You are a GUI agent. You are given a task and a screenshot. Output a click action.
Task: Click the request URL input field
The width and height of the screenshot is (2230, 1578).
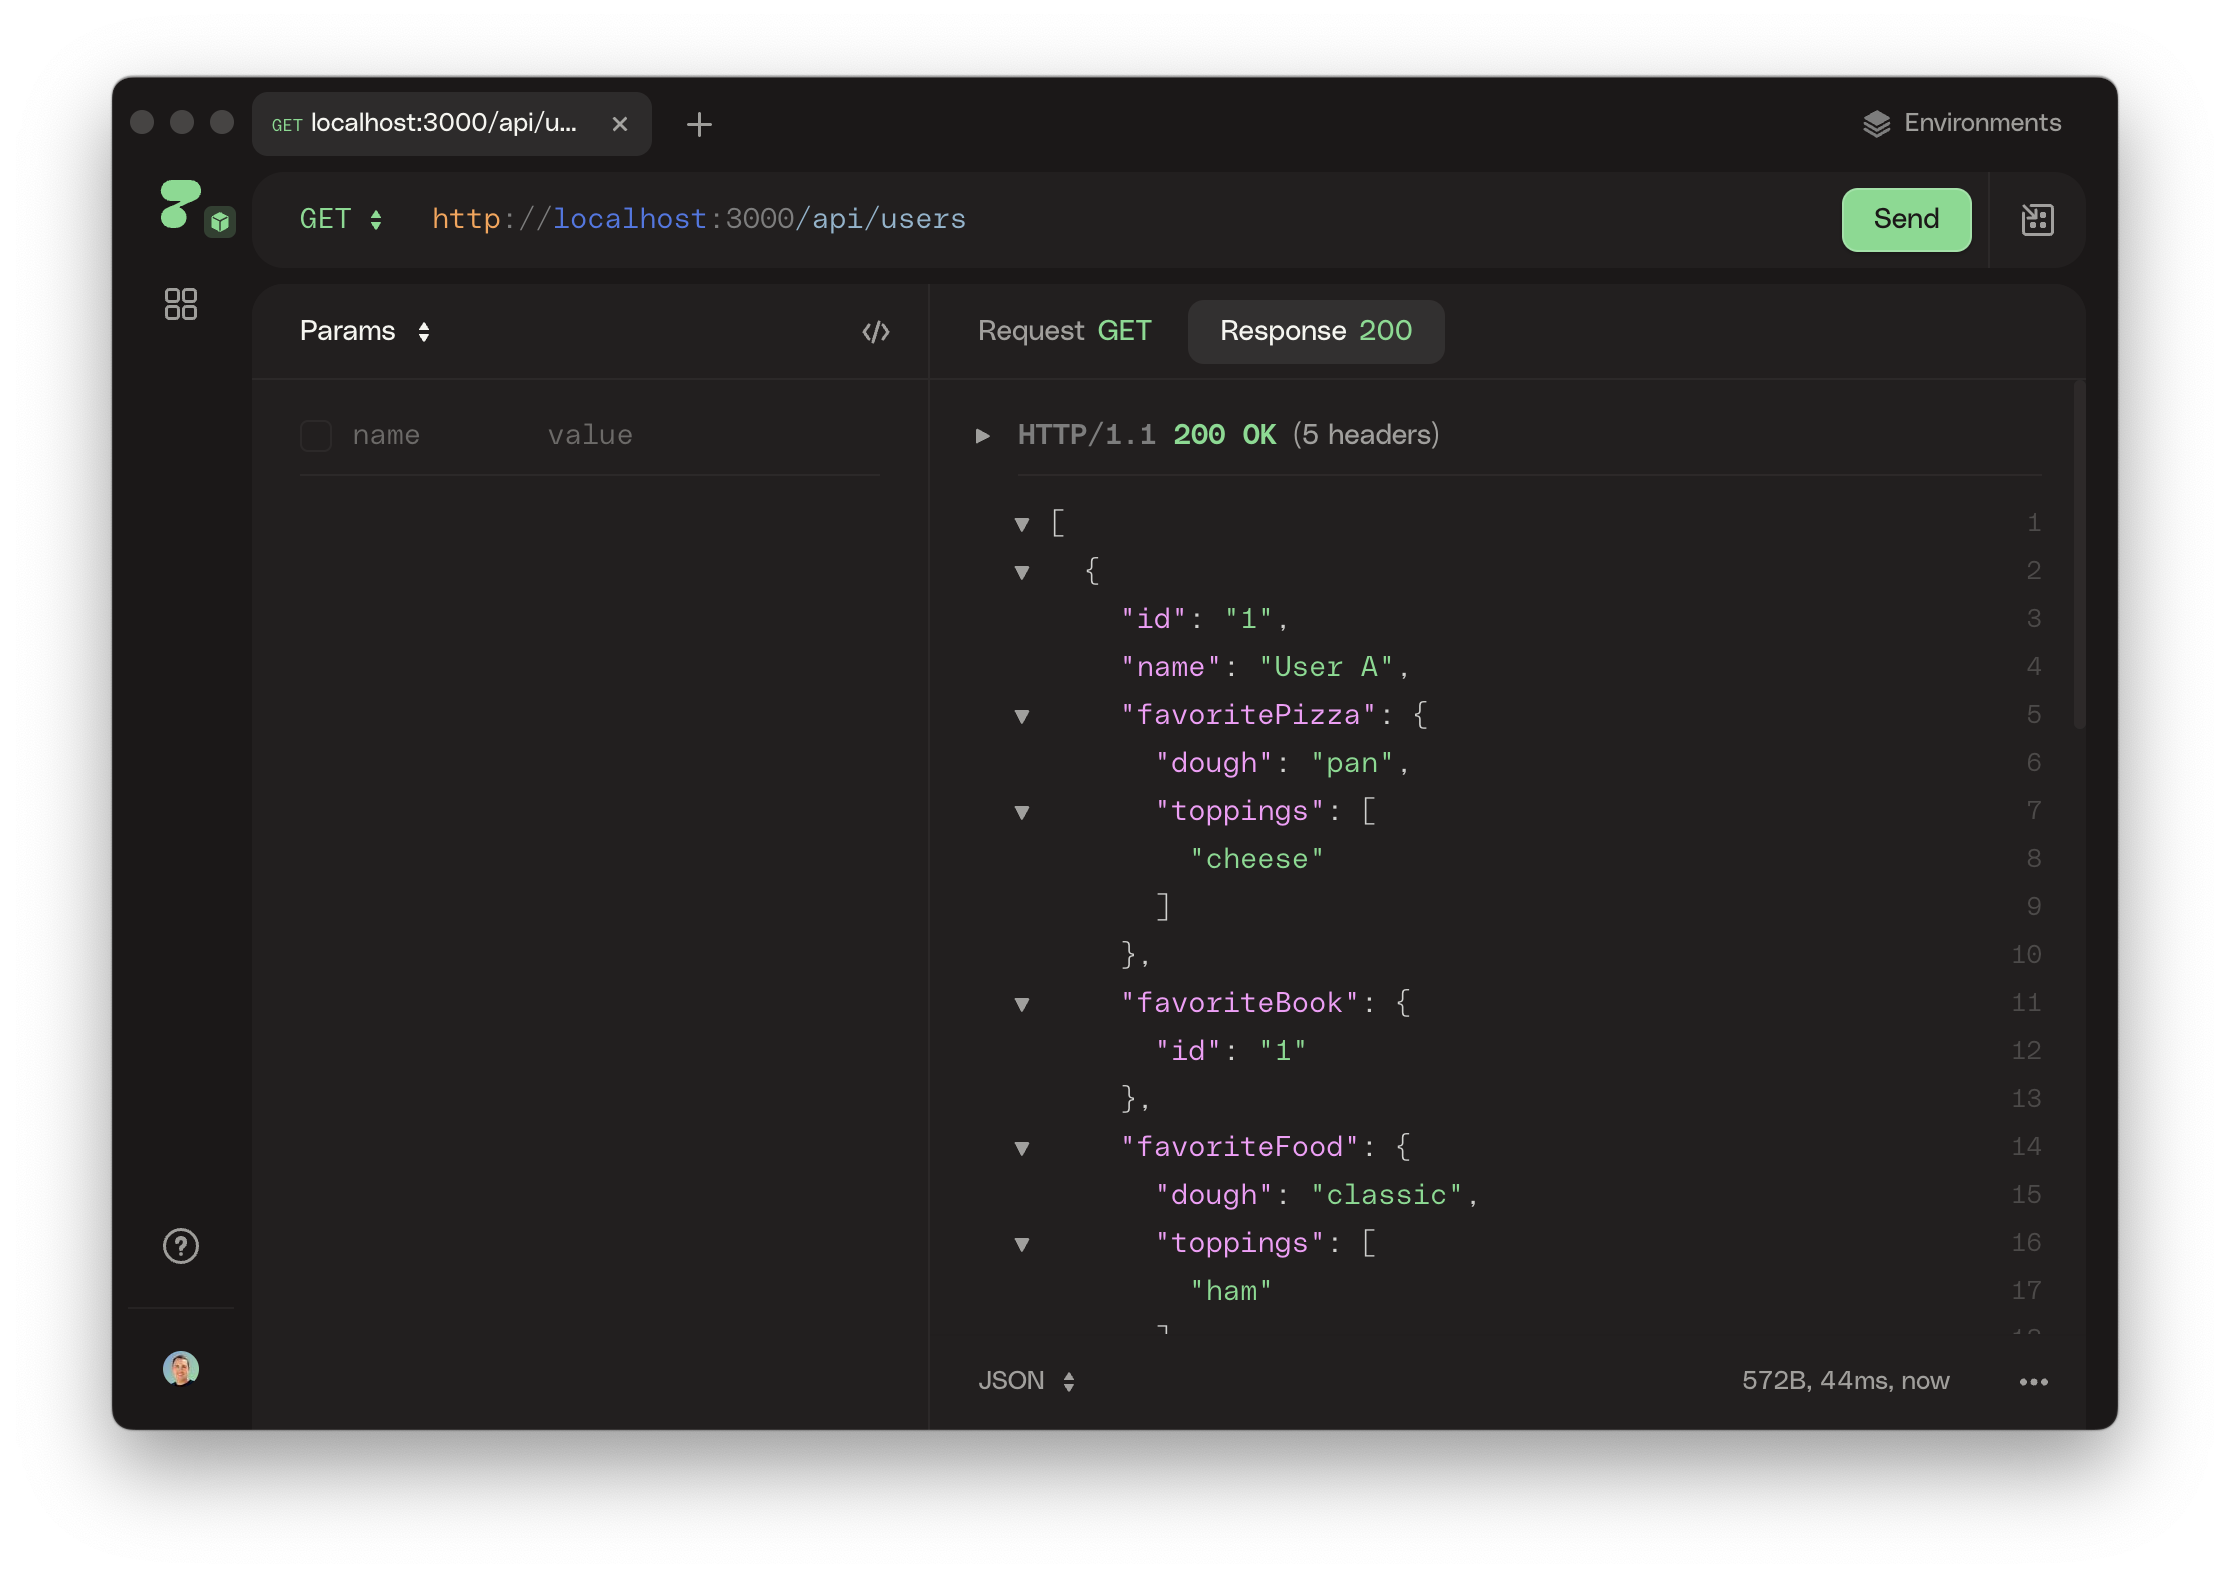click(x=1100, y=220)
